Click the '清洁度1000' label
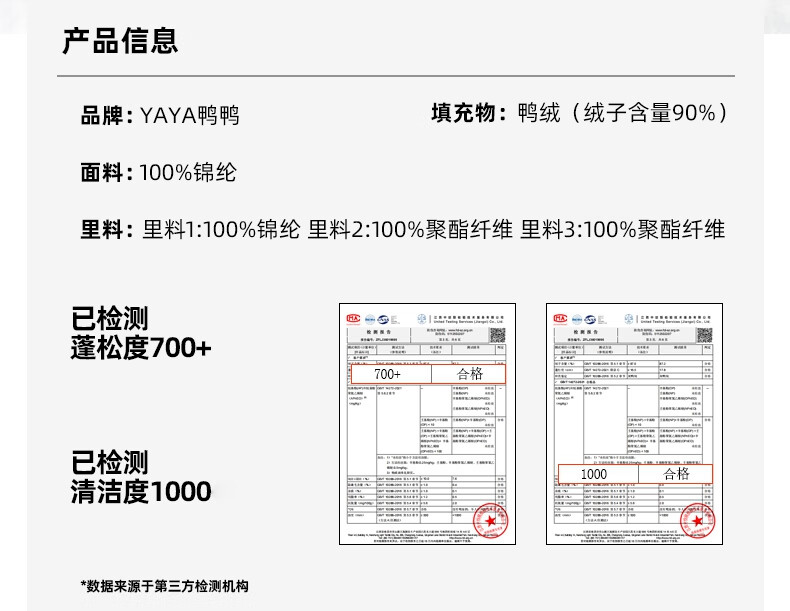Viewport: 790px width, 611px height. coord(141,491)
